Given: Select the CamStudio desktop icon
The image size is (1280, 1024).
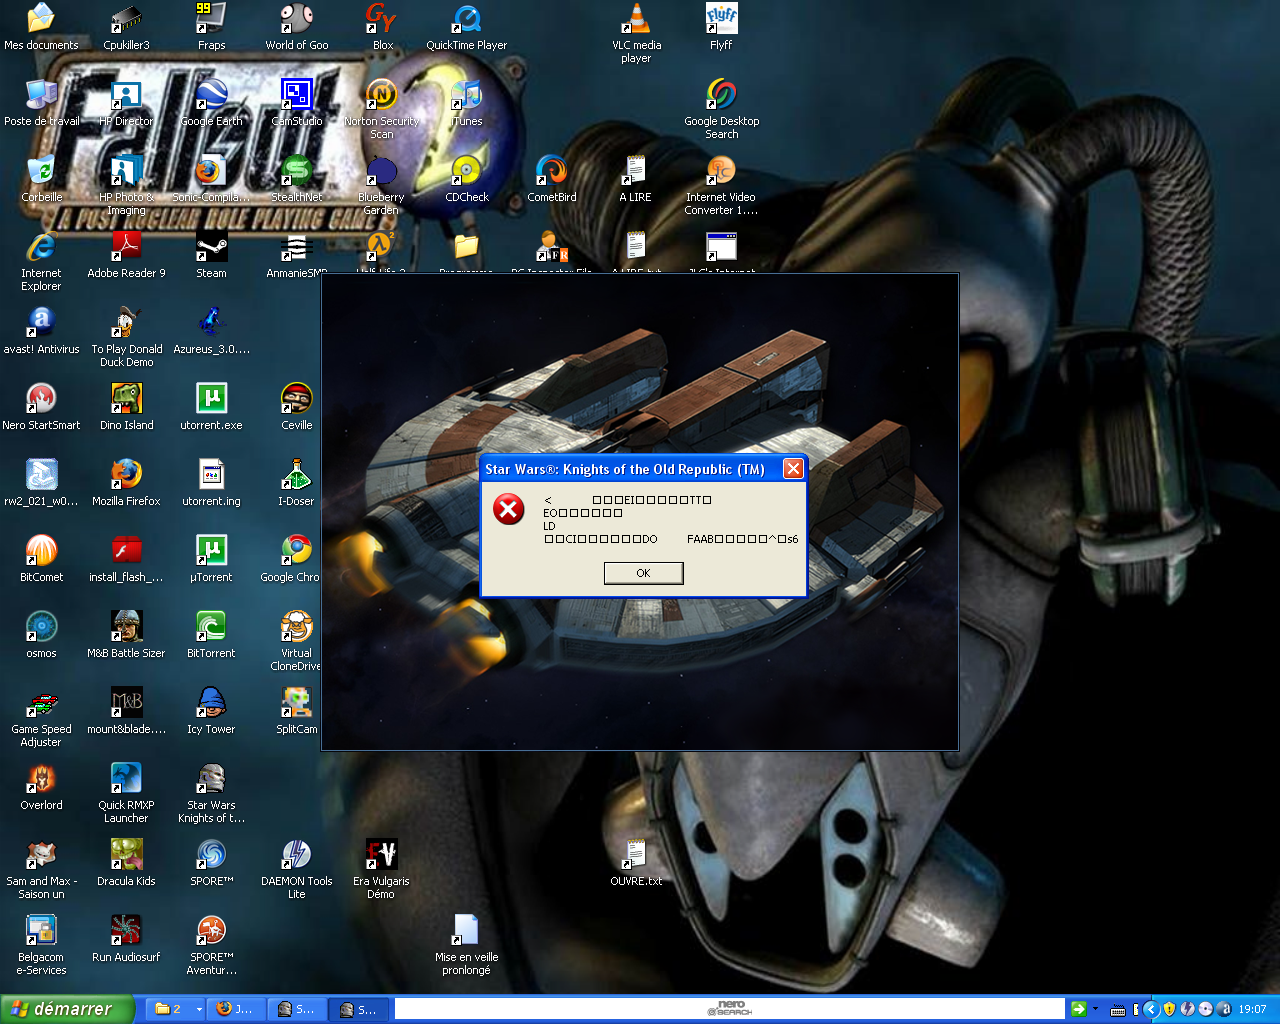Looking at the screenshot, I should [296, 103].
